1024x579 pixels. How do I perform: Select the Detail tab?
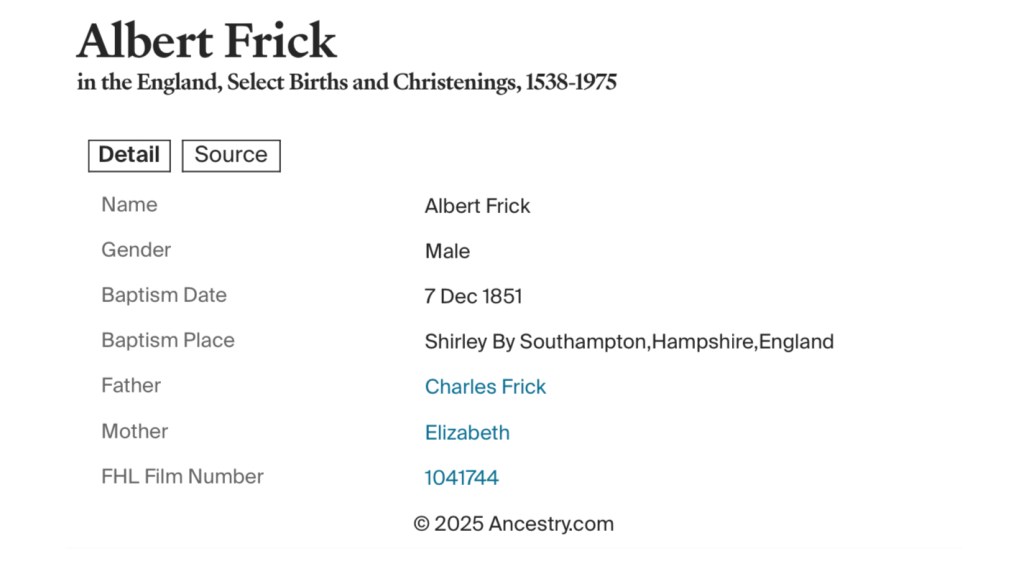click(x=129, y=155)
